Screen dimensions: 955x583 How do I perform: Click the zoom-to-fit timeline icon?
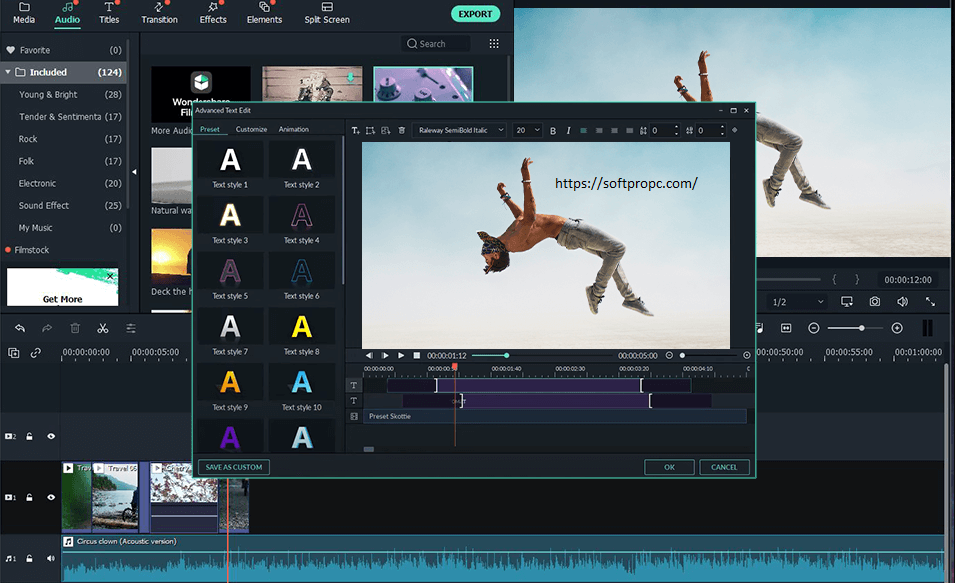pyautogui.click(x=786, y=328)
